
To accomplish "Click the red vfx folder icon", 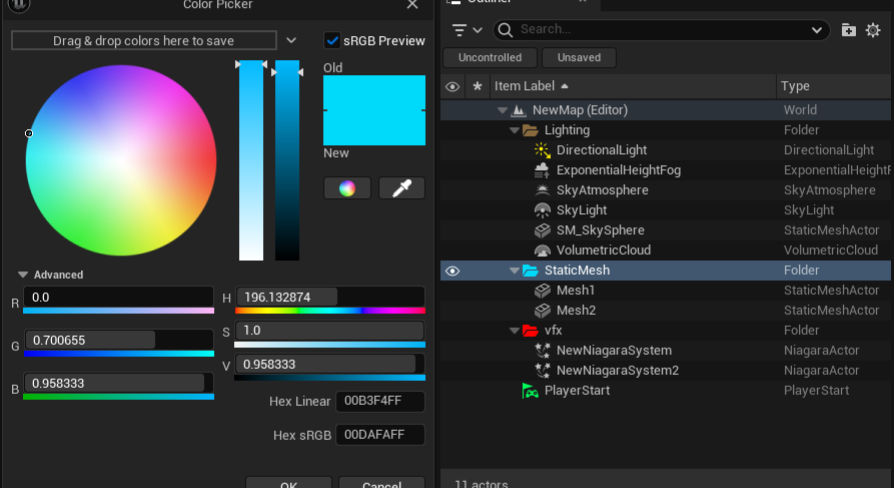I will 530,330.
